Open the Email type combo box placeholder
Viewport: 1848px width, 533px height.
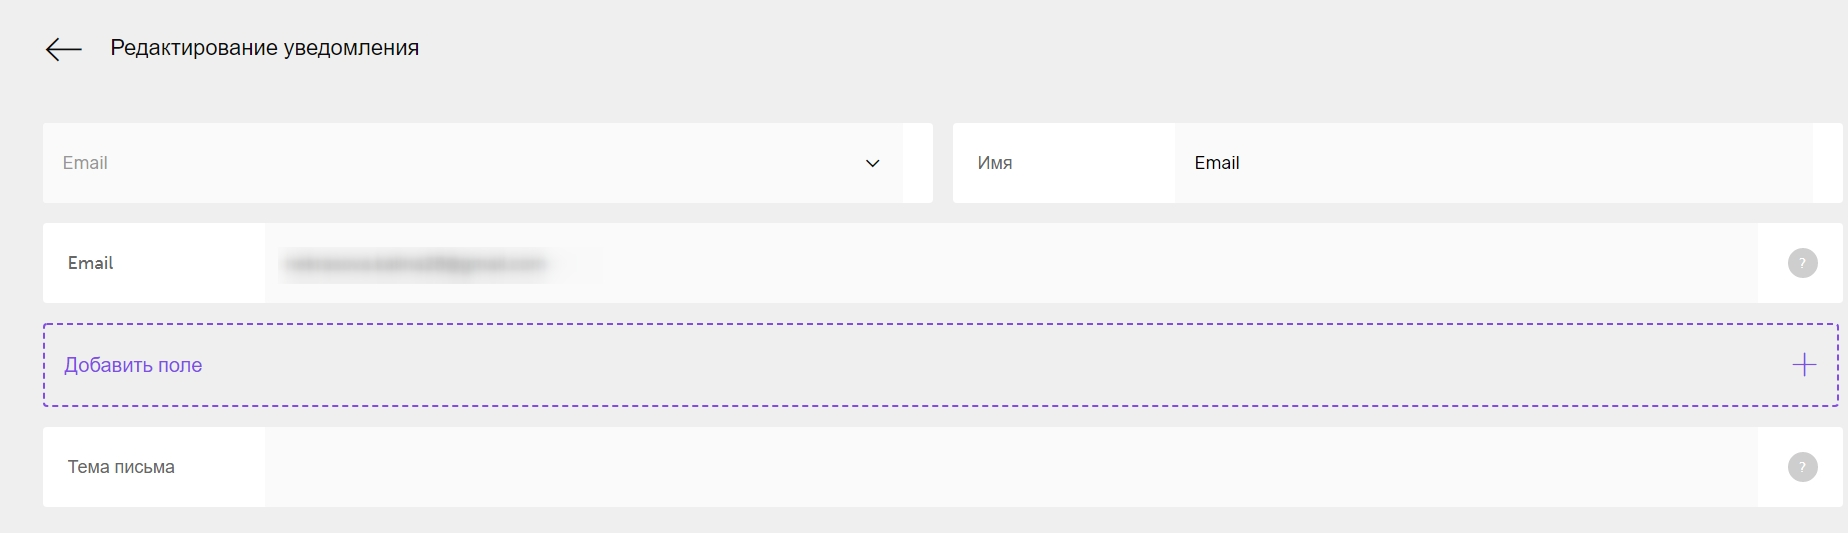pos(85,163)
